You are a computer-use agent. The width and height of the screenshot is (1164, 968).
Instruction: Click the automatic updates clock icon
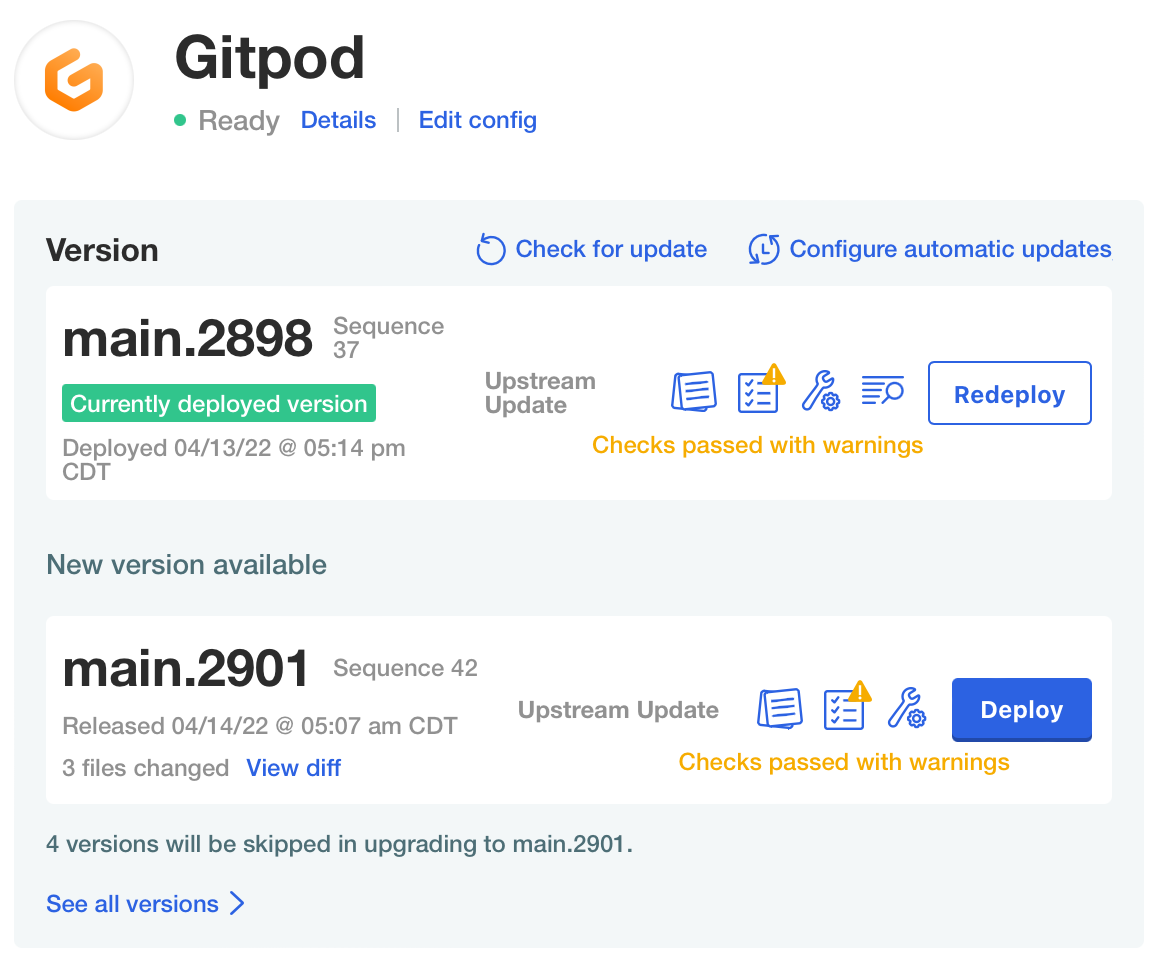click(x=763, y=249)
